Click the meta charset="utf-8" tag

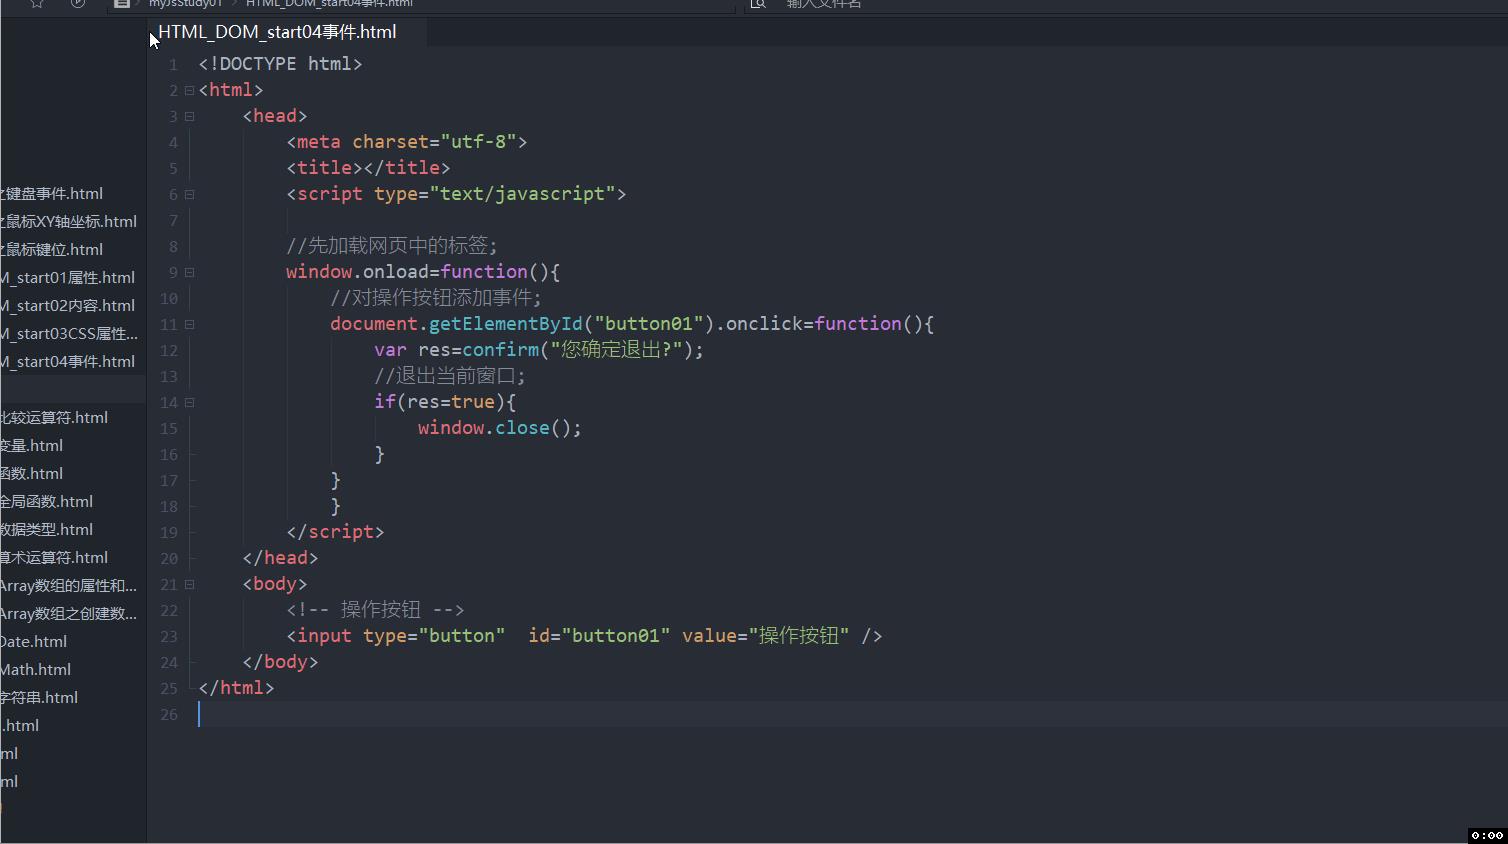(407, 142)
